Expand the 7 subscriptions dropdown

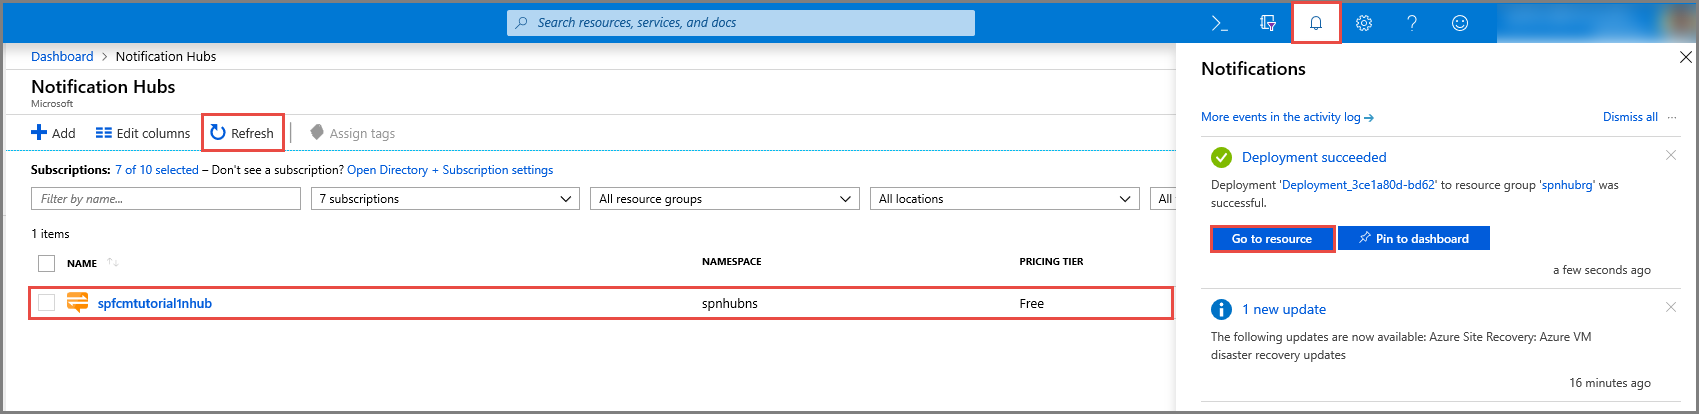point(445,199)
